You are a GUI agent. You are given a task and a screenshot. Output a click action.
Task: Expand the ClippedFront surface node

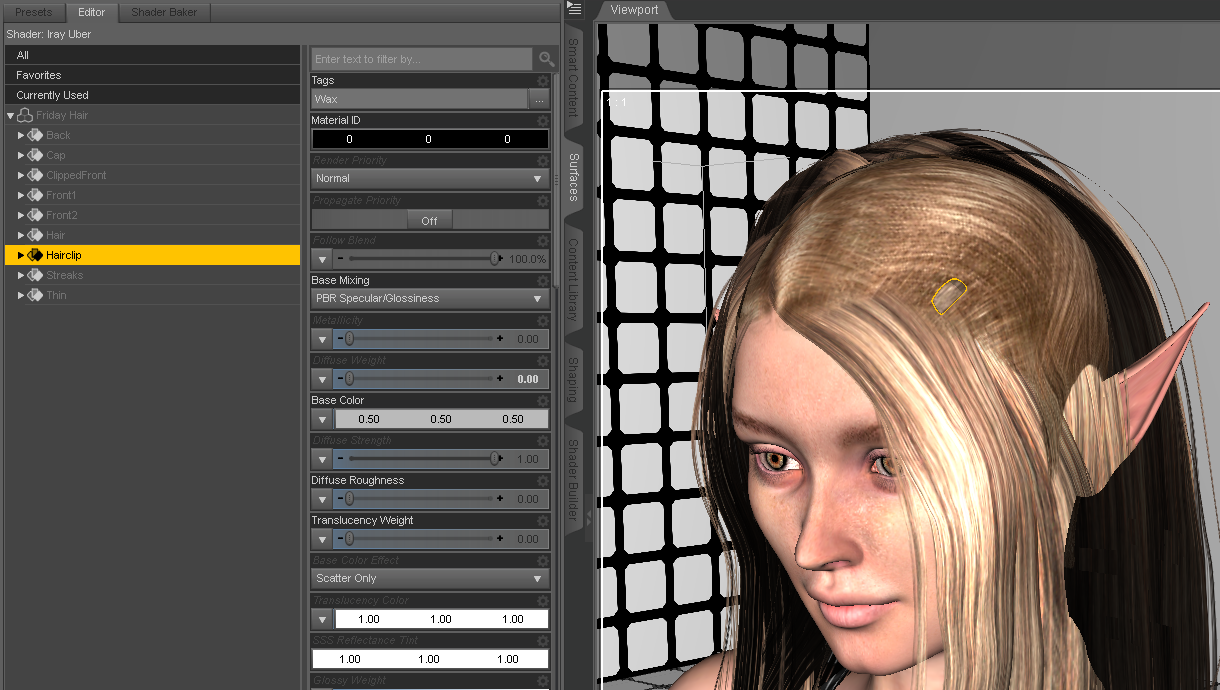click(x=21, y=175)
